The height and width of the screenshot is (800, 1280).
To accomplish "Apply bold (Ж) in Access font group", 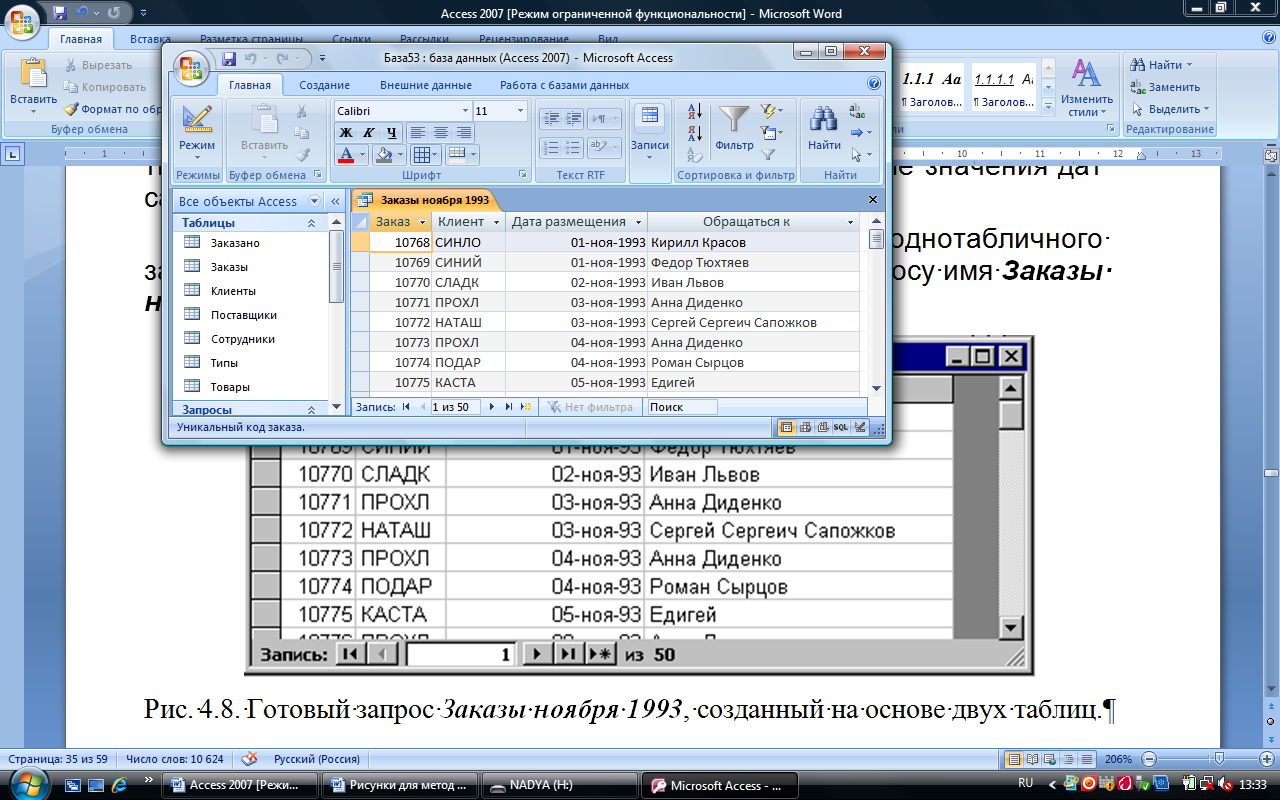I will (x=346, y=132).
